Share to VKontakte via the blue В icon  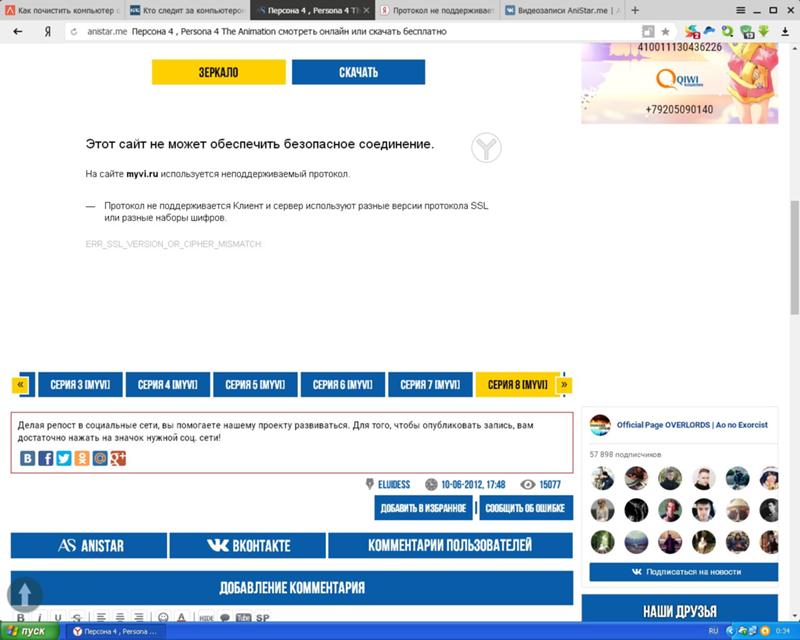(28, 458)
